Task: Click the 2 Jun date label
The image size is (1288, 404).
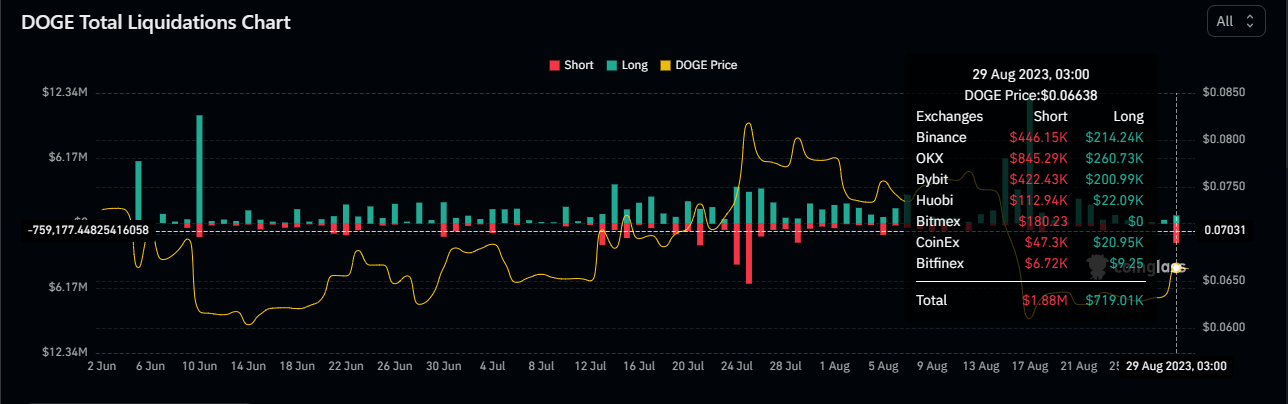Action: click(x=104, y=367)
